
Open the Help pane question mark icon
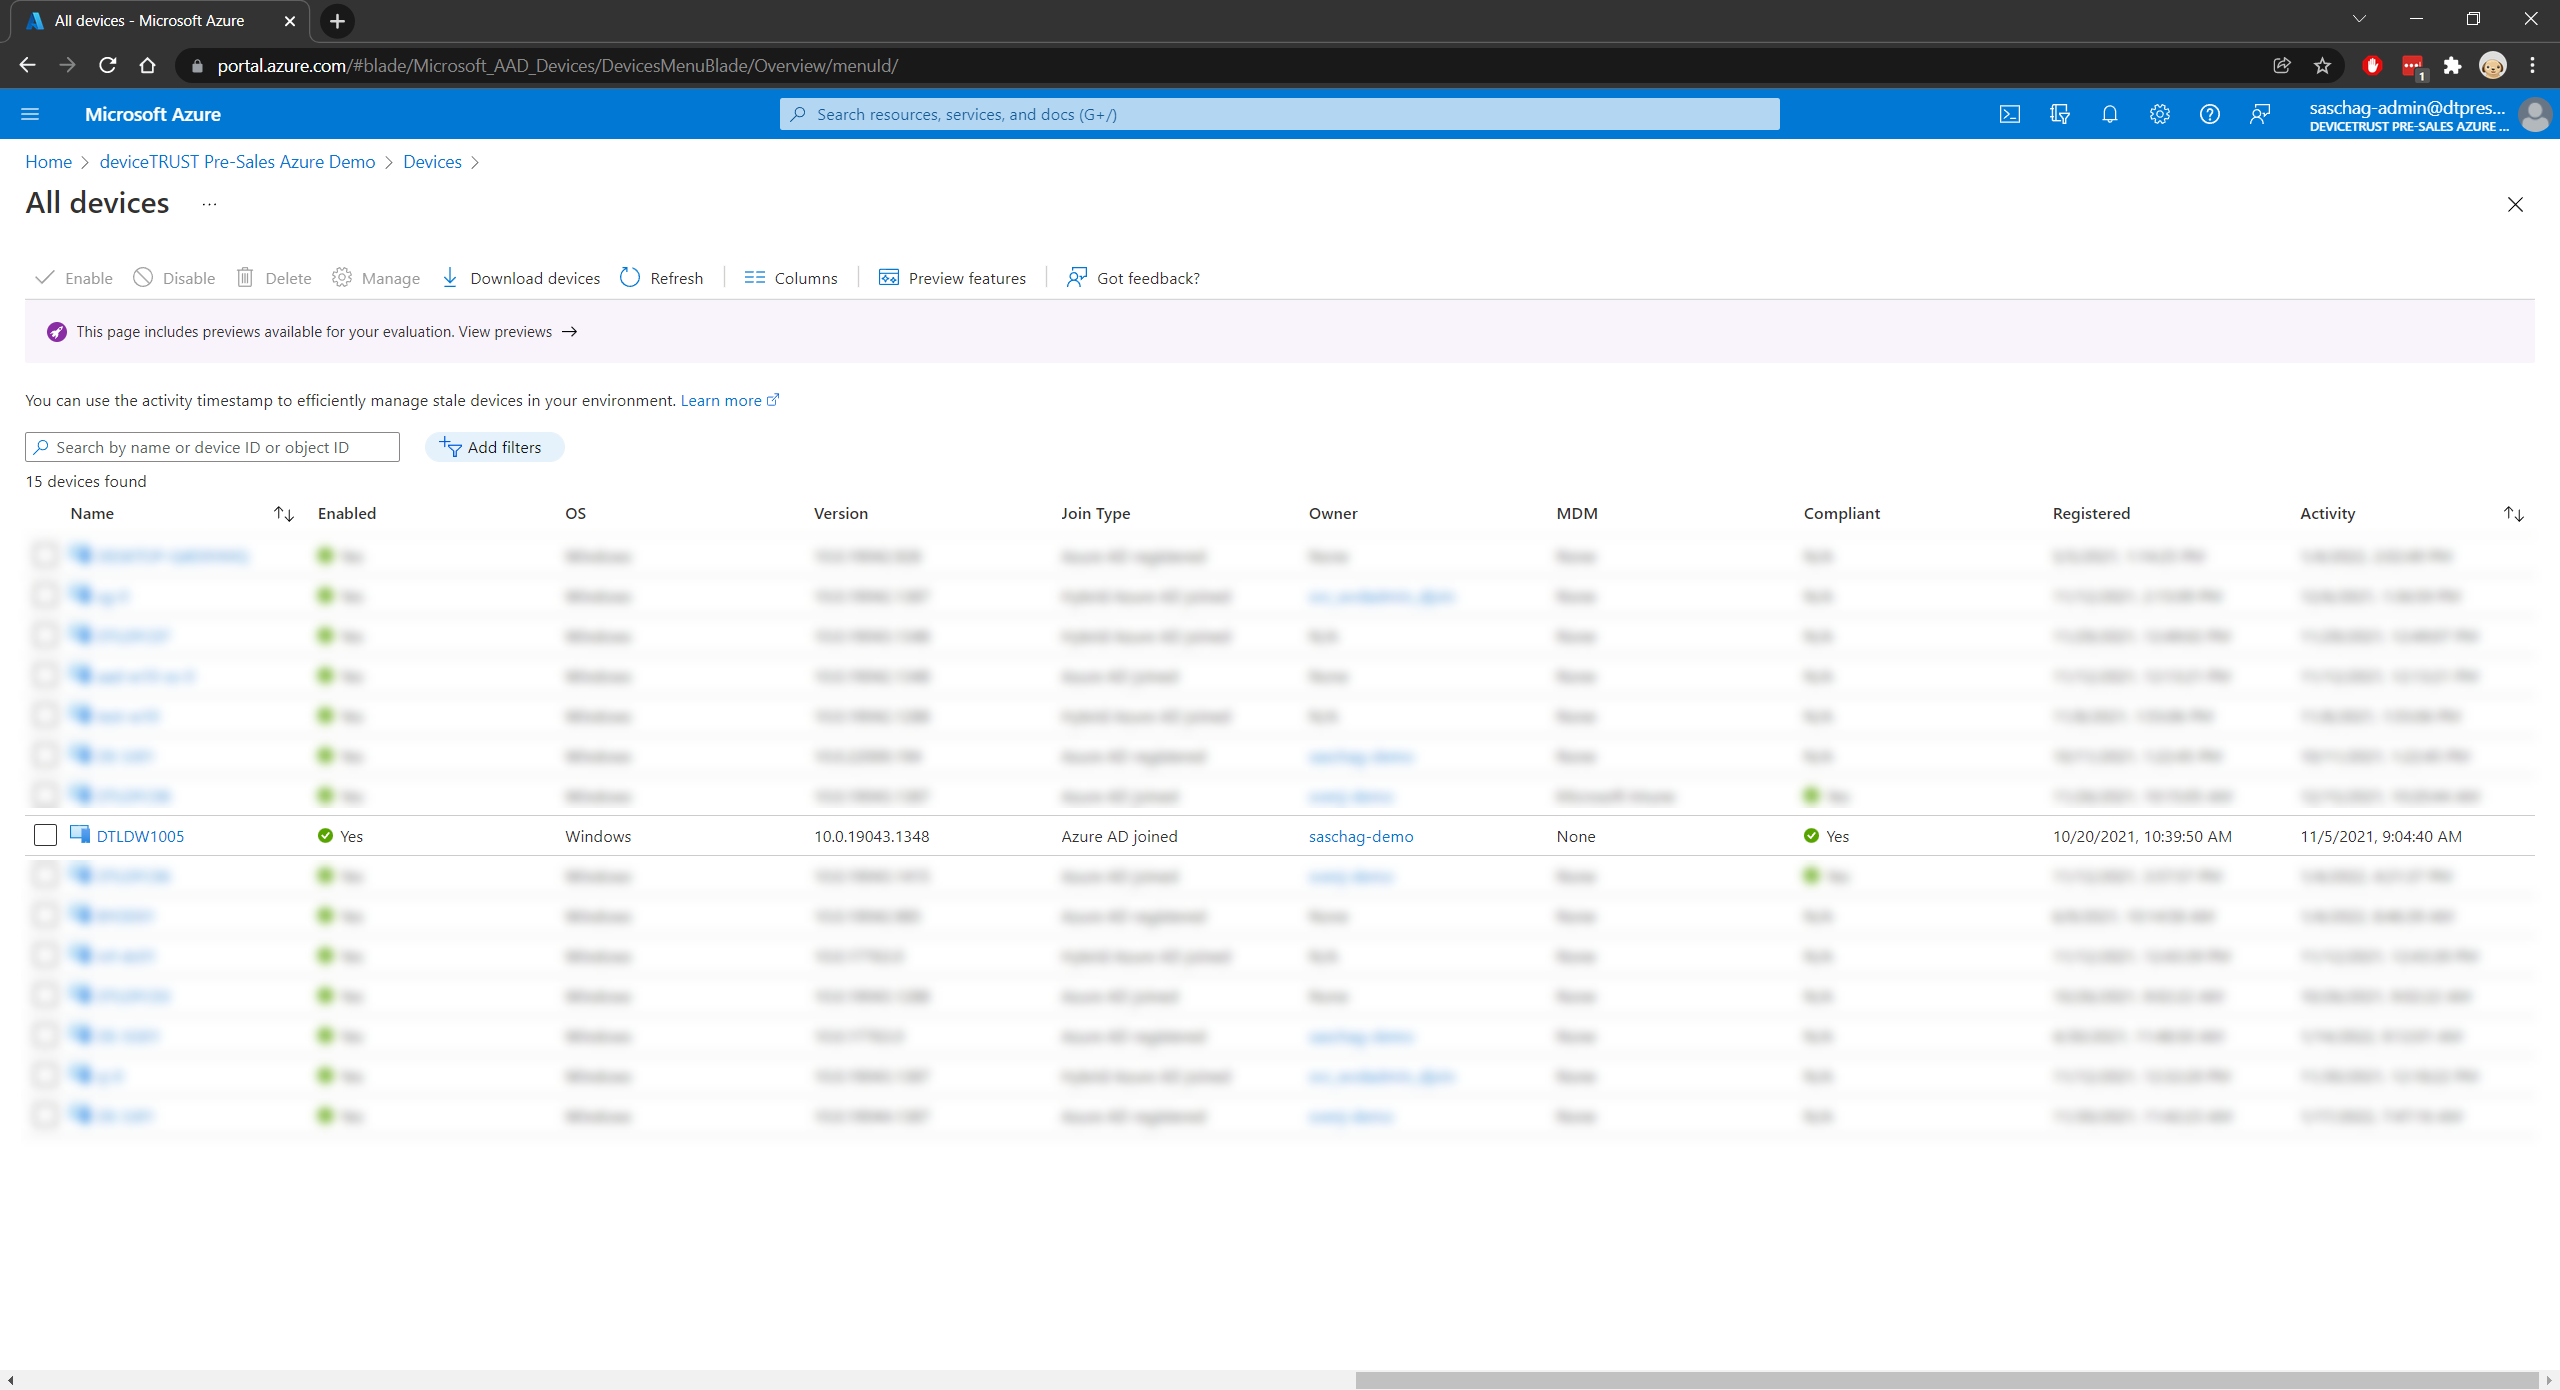pos(2210,113)
